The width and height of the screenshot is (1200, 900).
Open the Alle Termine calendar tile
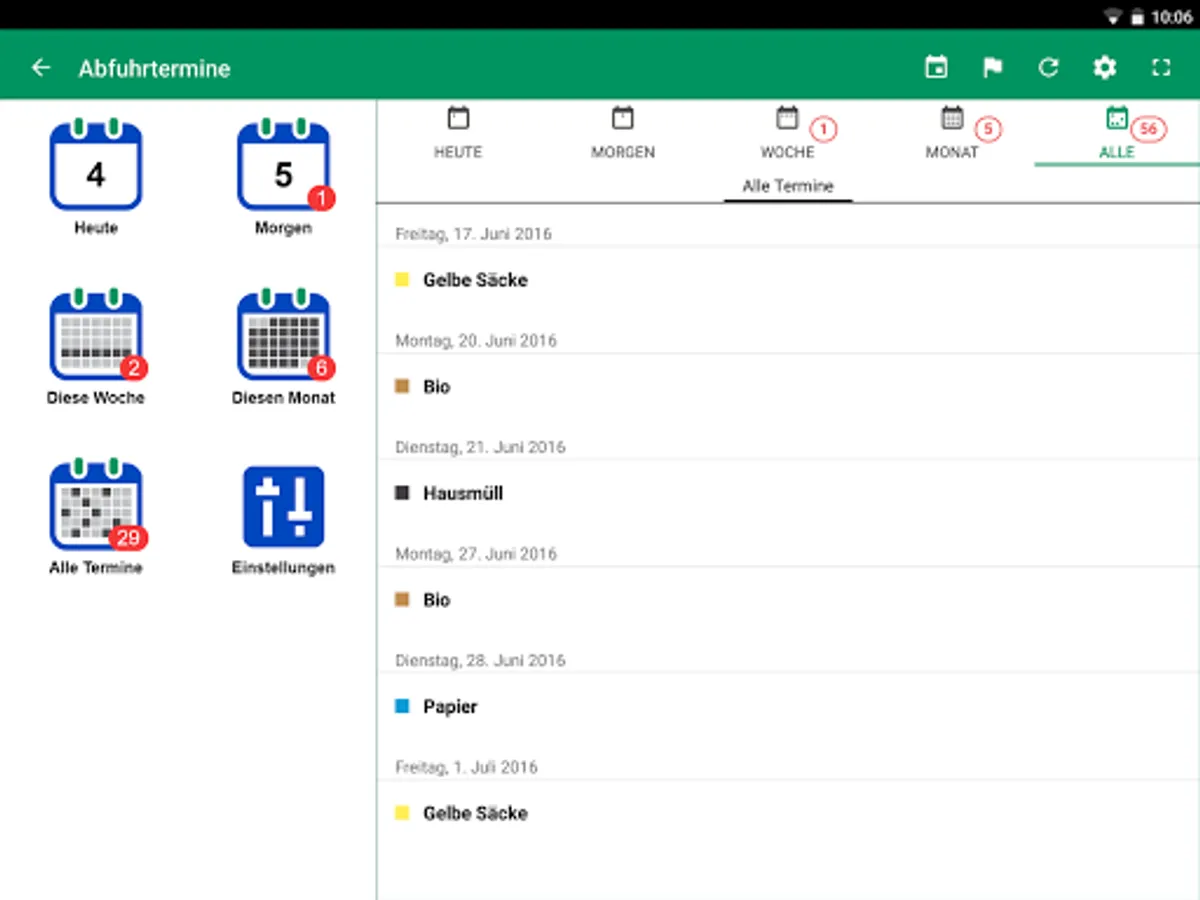pyautogui.click(x=96, y=517)
